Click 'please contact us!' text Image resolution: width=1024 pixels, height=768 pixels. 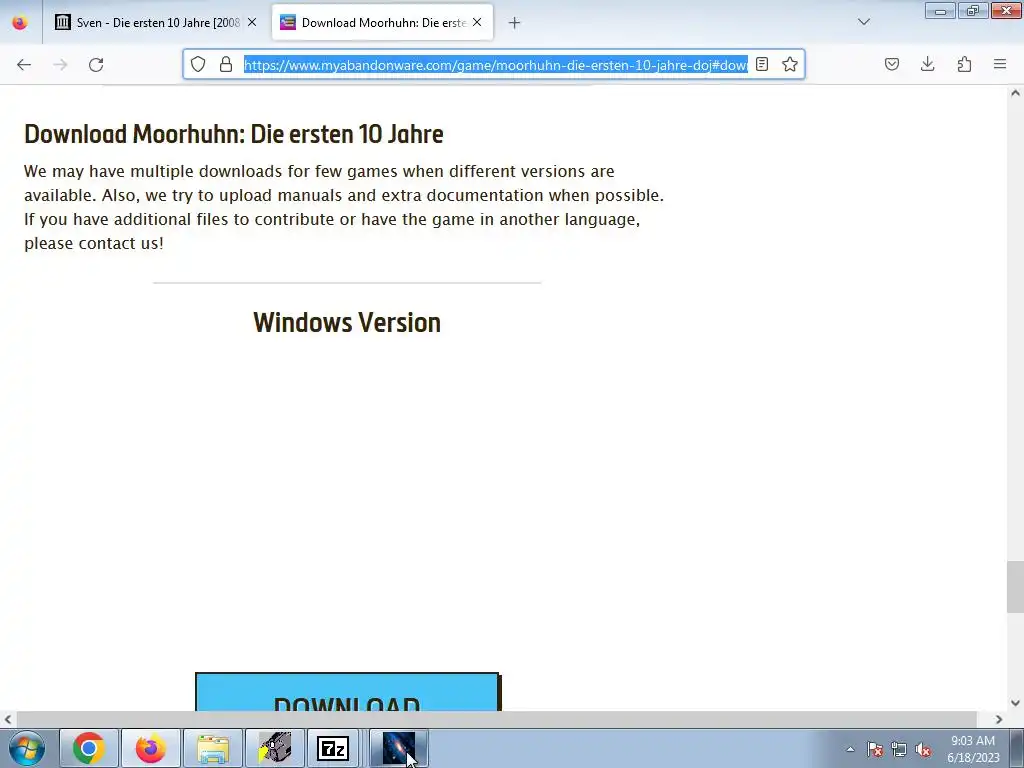point(94,244)
